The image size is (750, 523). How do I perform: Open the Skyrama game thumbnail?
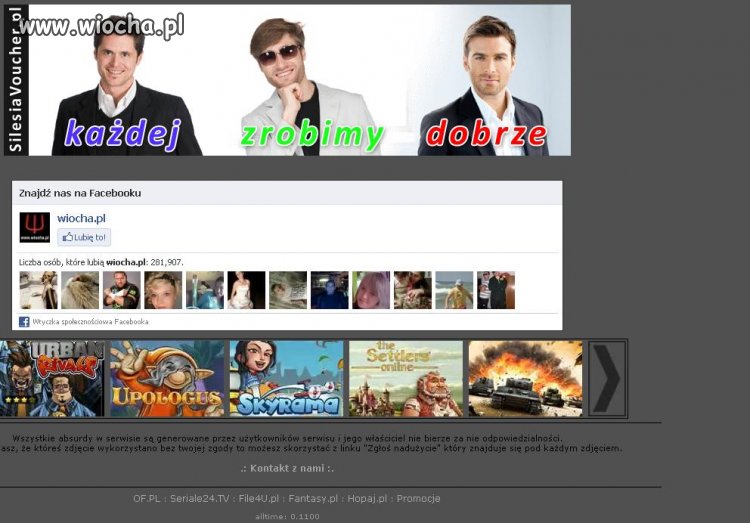click(287, 378)
